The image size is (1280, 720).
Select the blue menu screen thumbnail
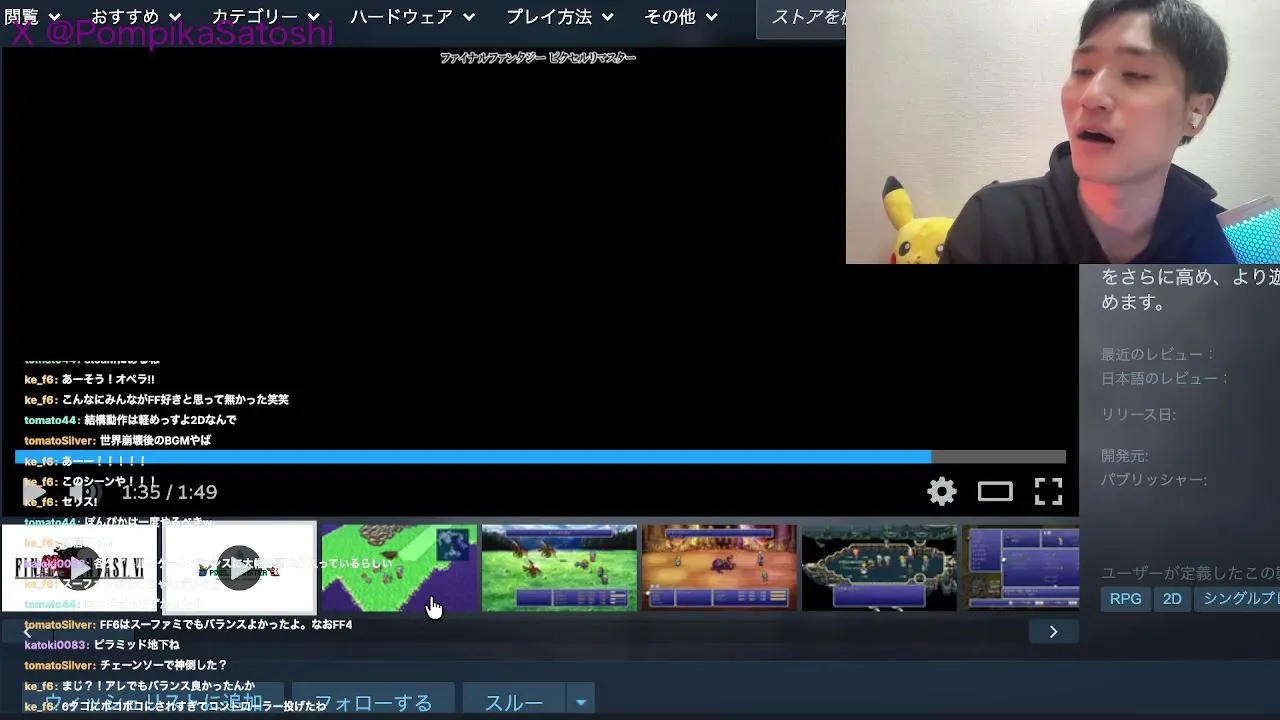tap(1021, 568)
